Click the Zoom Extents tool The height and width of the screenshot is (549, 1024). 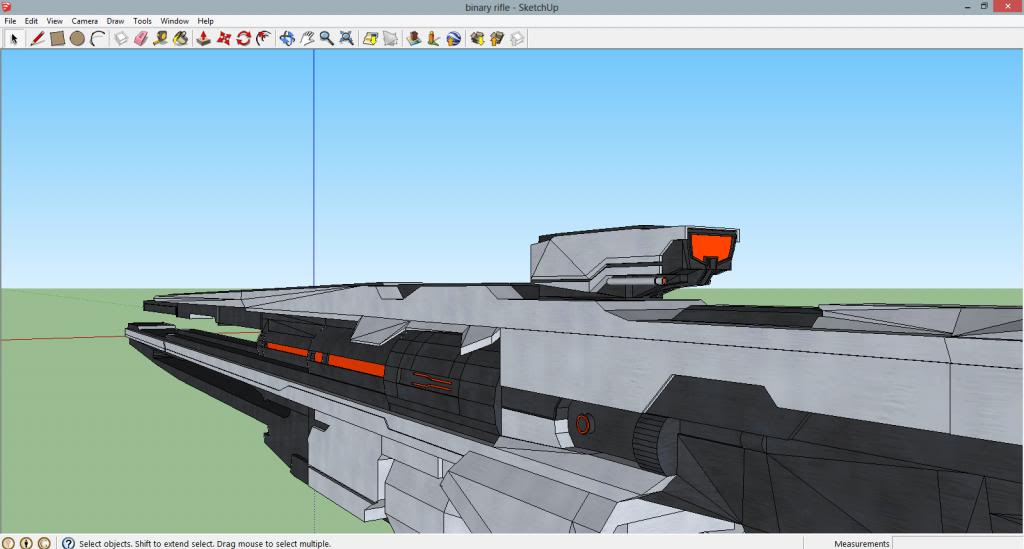coord(346,39)
